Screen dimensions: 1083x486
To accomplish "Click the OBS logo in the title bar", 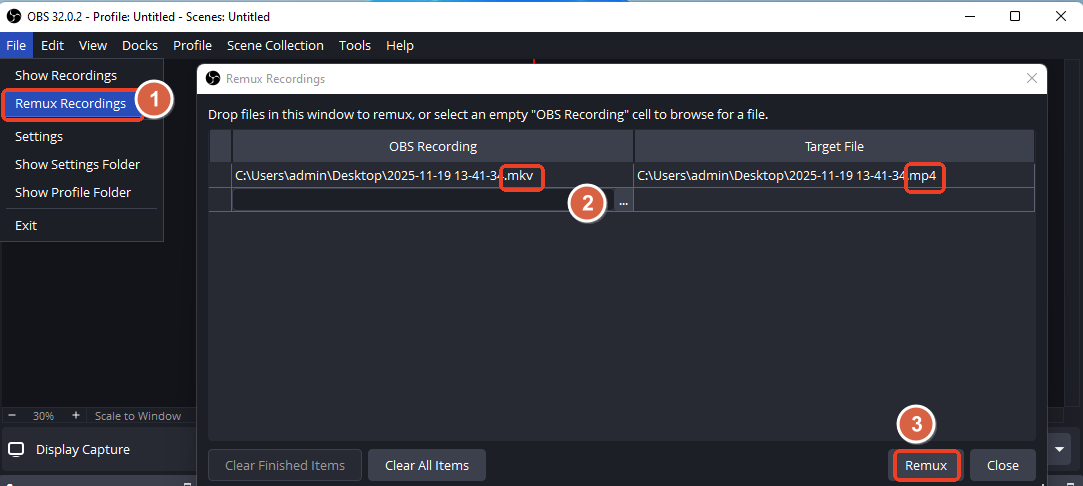I will [x=14, y=16].
